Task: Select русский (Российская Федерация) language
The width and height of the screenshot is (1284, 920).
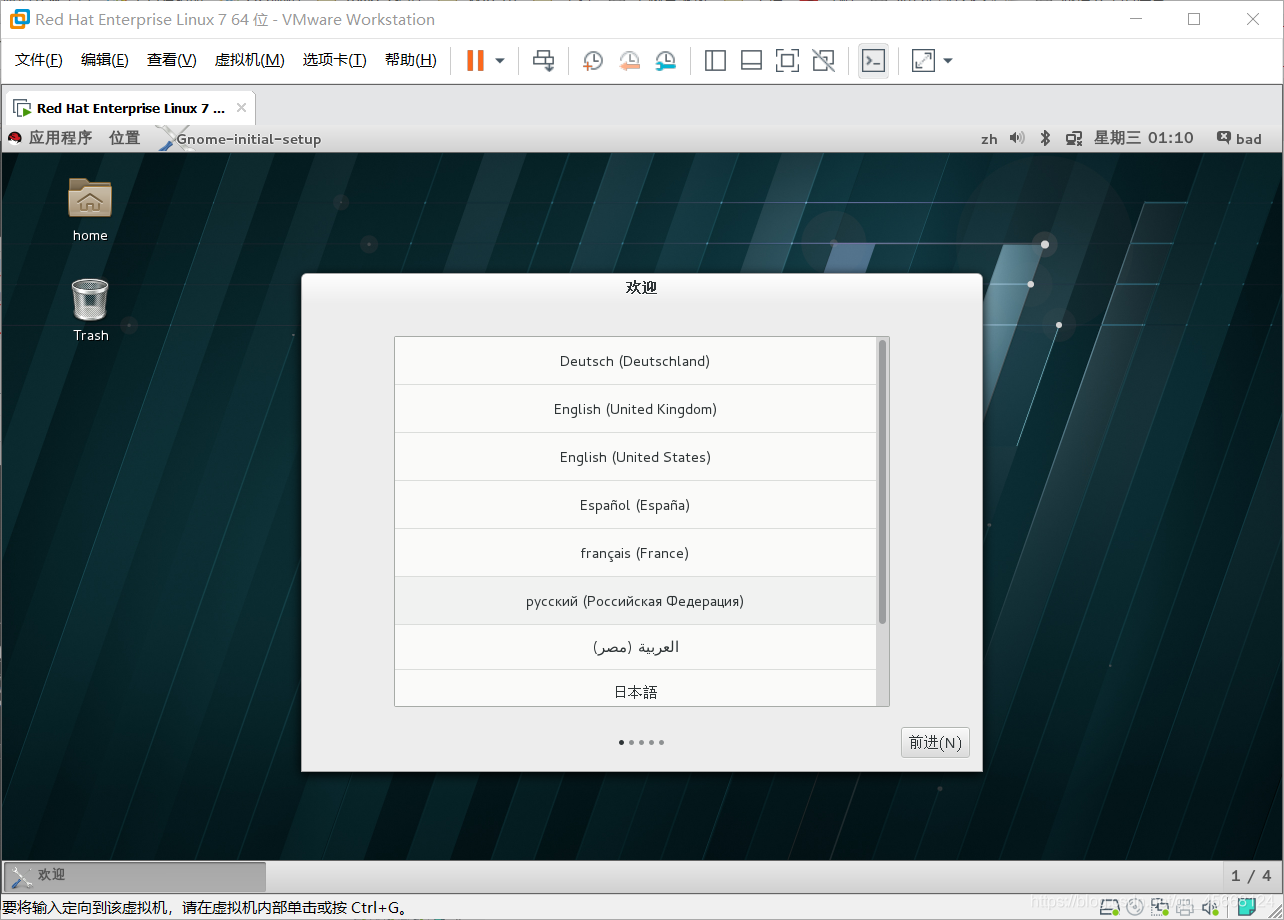Action: pos(635,601)
